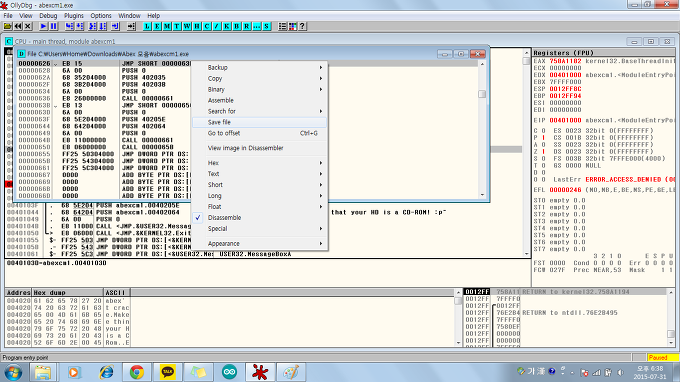This screenshot has height=382, width=680.
Task: Show Windows list (W button)
Action: 187,26
